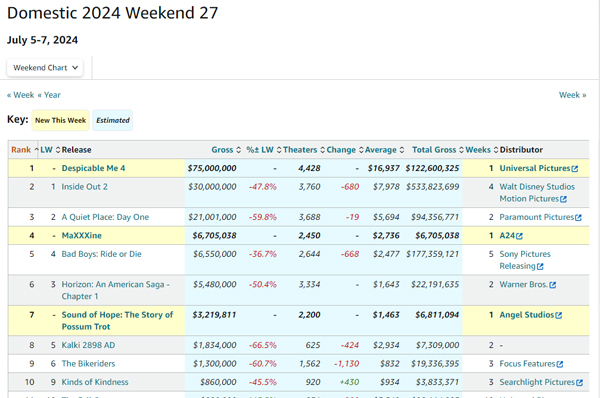Click external link icon beside Focus Features
This screenshot has width=600, height=398.
(x=560, y=364)
